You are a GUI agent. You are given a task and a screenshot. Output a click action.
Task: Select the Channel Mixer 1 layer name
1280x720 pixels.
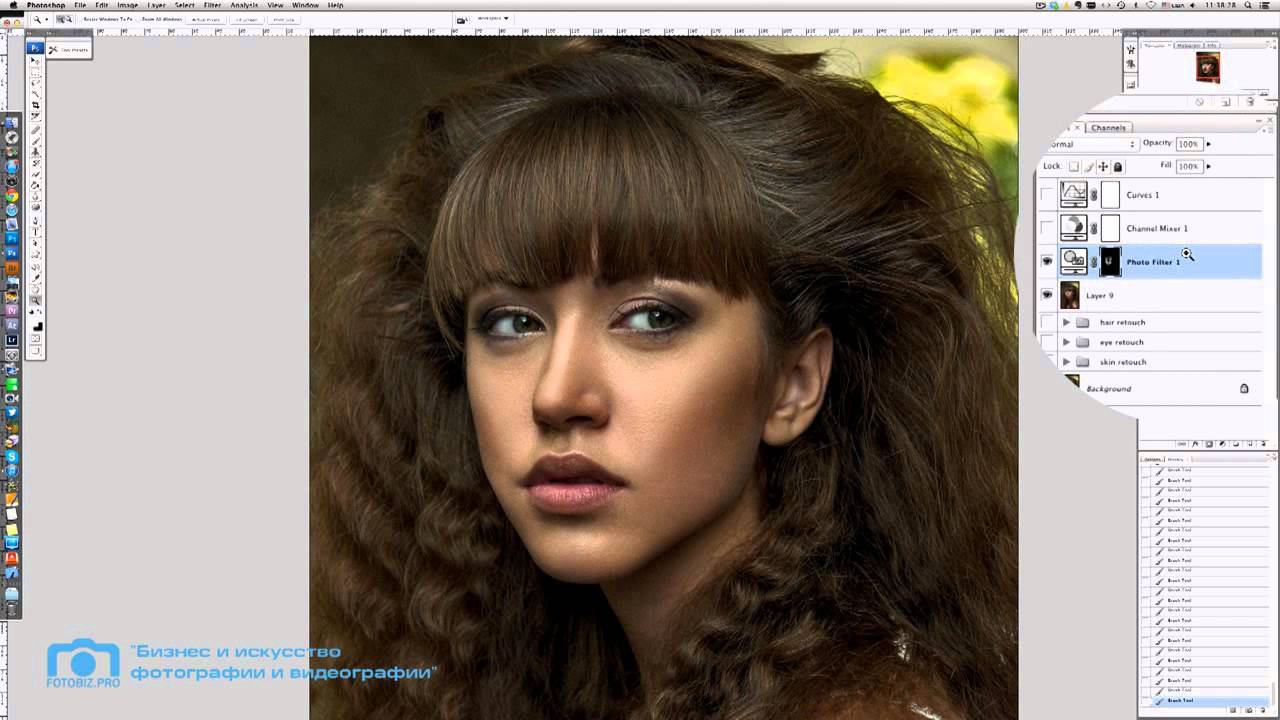(x=1157, y=229)
